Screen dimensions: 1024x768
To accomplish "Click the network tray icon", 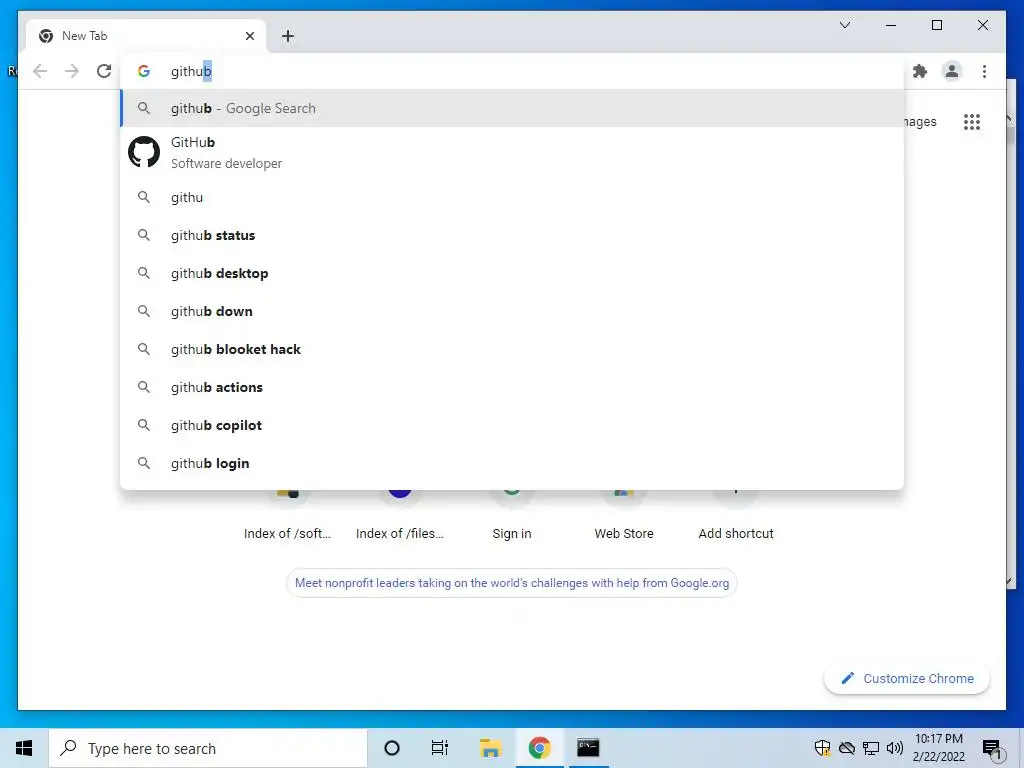I will [871, 748].
